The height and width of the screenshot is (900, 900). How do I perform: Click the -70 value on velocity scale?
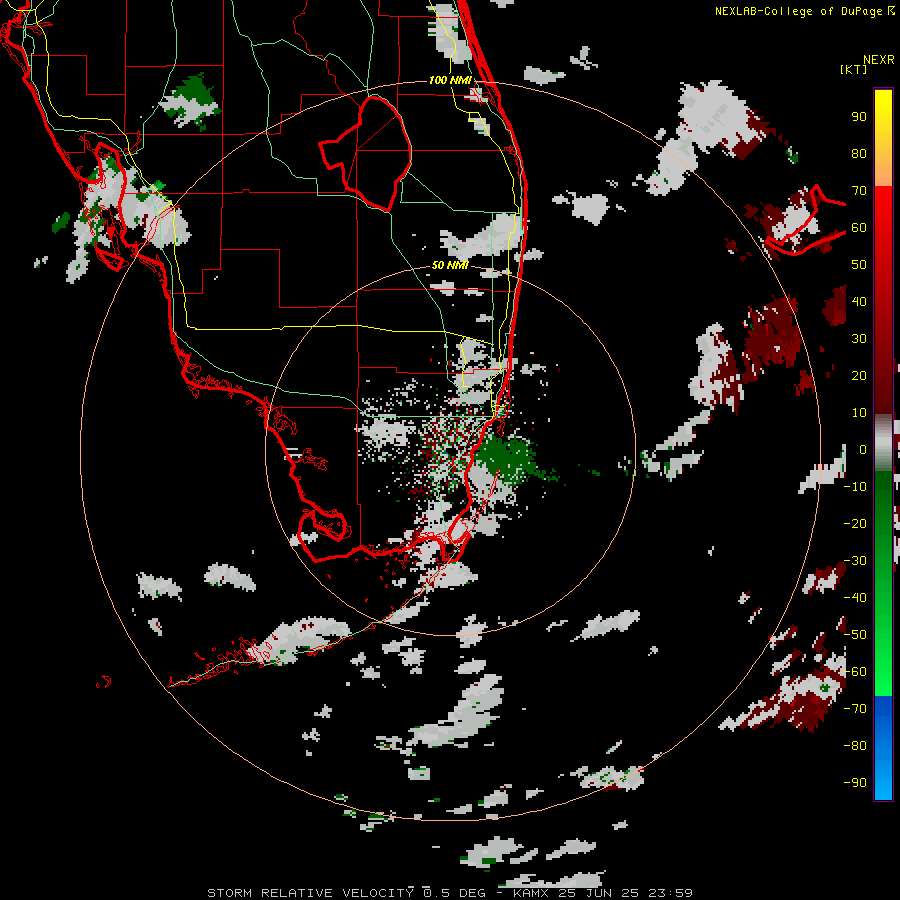pyautogui.click(x=855, y=709)
